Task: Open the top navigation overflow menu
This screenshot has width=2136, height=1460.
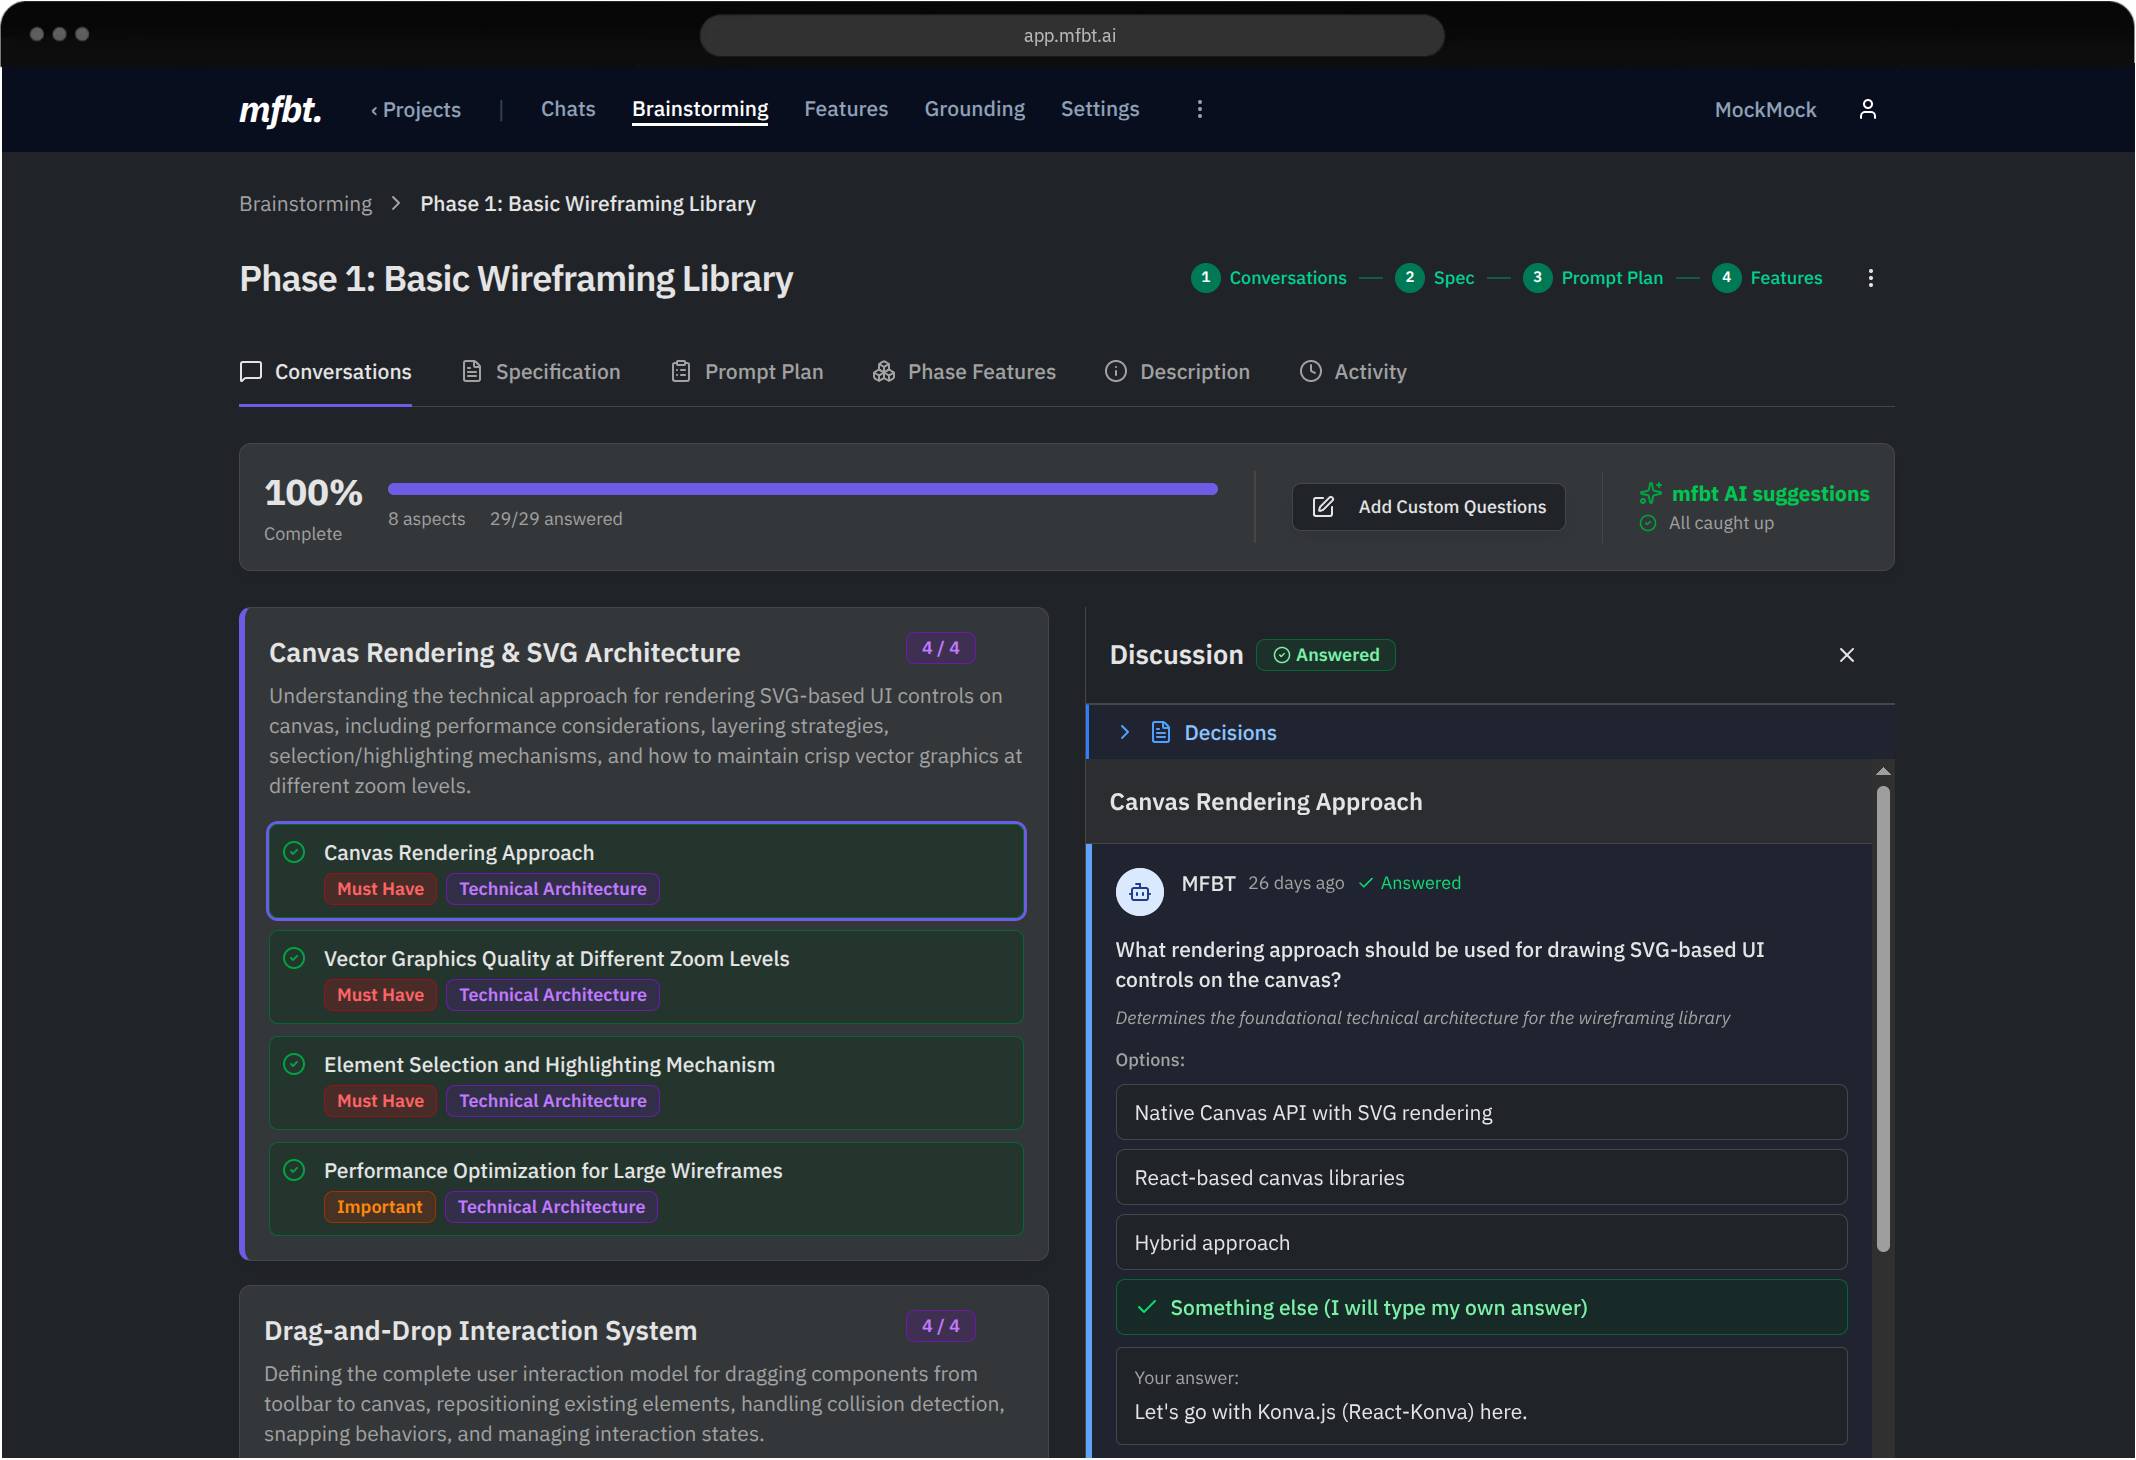Action: [1200, 109]
